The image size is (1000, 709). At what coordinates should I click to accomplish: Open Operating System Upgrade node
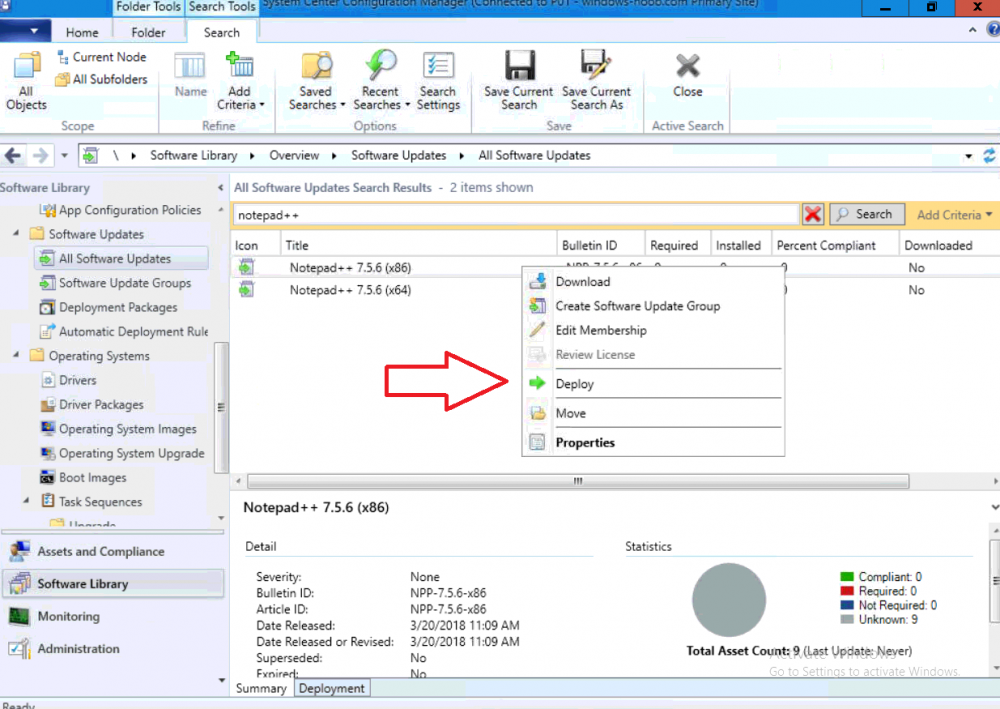[122, 453]
